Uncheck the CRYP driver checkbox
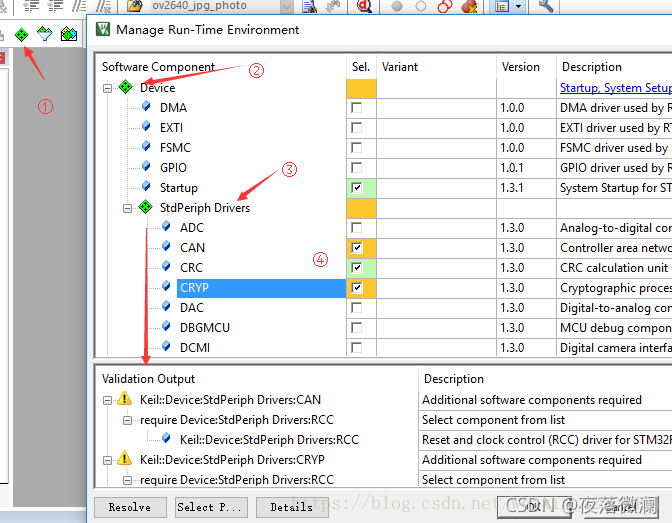672x523 pixels. (x=357, y=288)
